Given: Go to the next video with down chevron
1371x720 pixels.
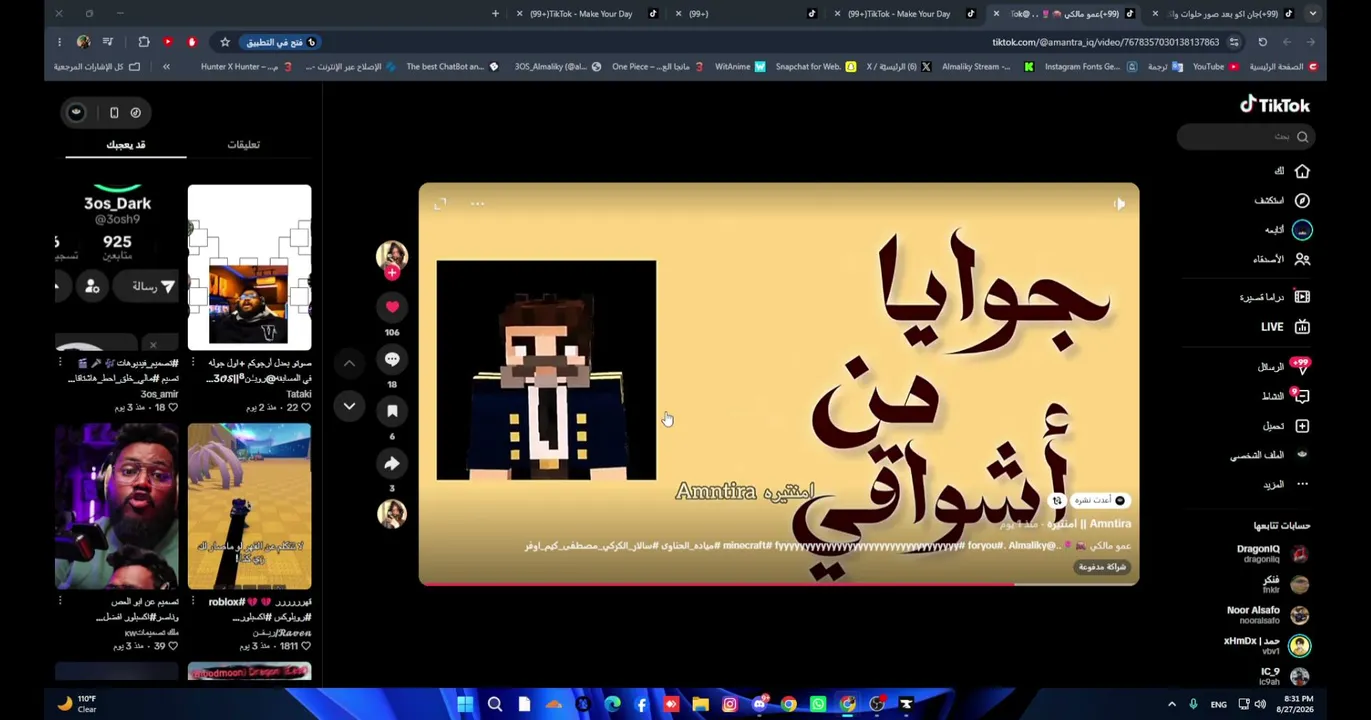Looking at the screenshot, I should click(349, 406).
